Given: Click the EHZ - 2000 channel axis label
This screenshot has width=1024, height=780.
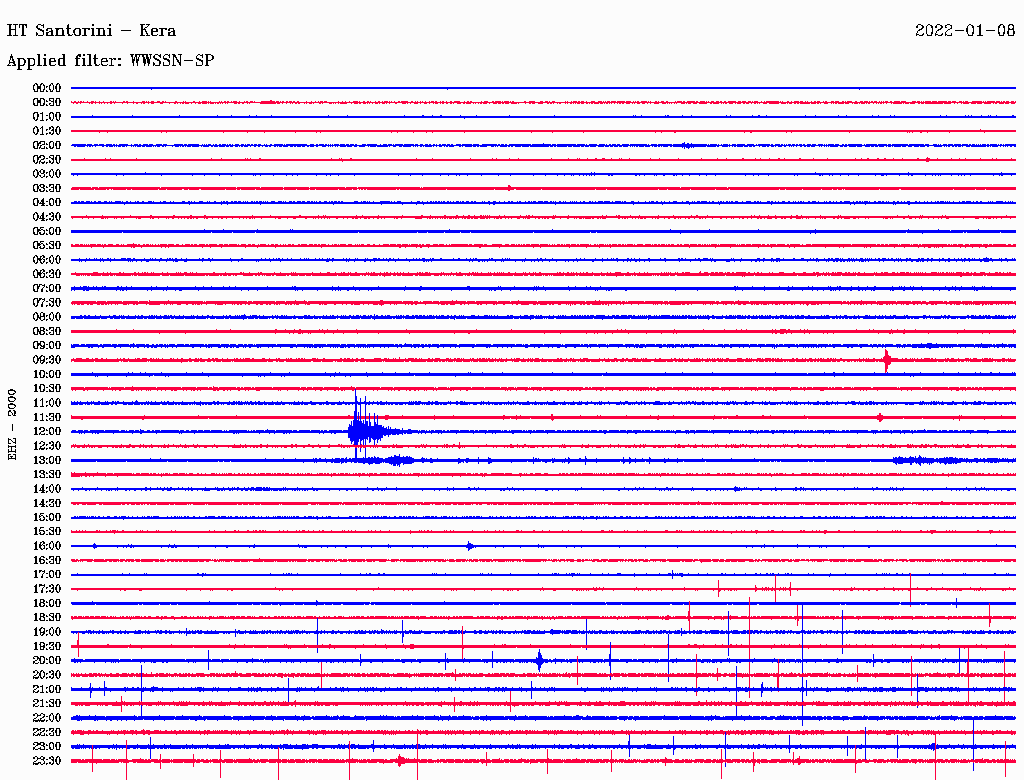Looking at the screenshot, I should pos(12,425).
